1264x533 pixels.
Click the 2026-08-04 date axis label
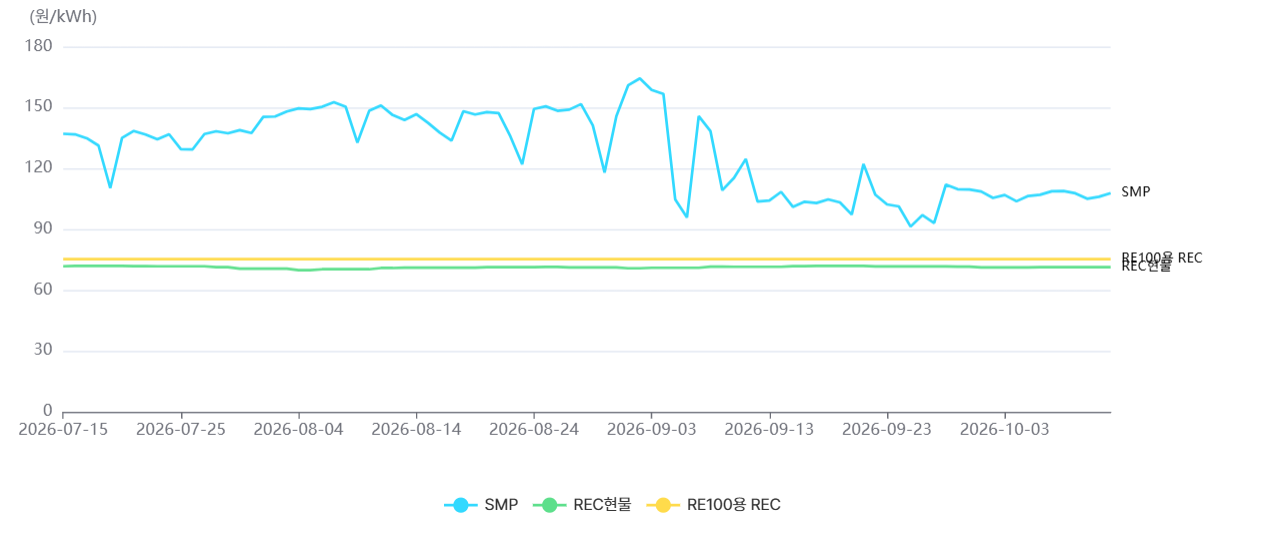click(299, 429)
